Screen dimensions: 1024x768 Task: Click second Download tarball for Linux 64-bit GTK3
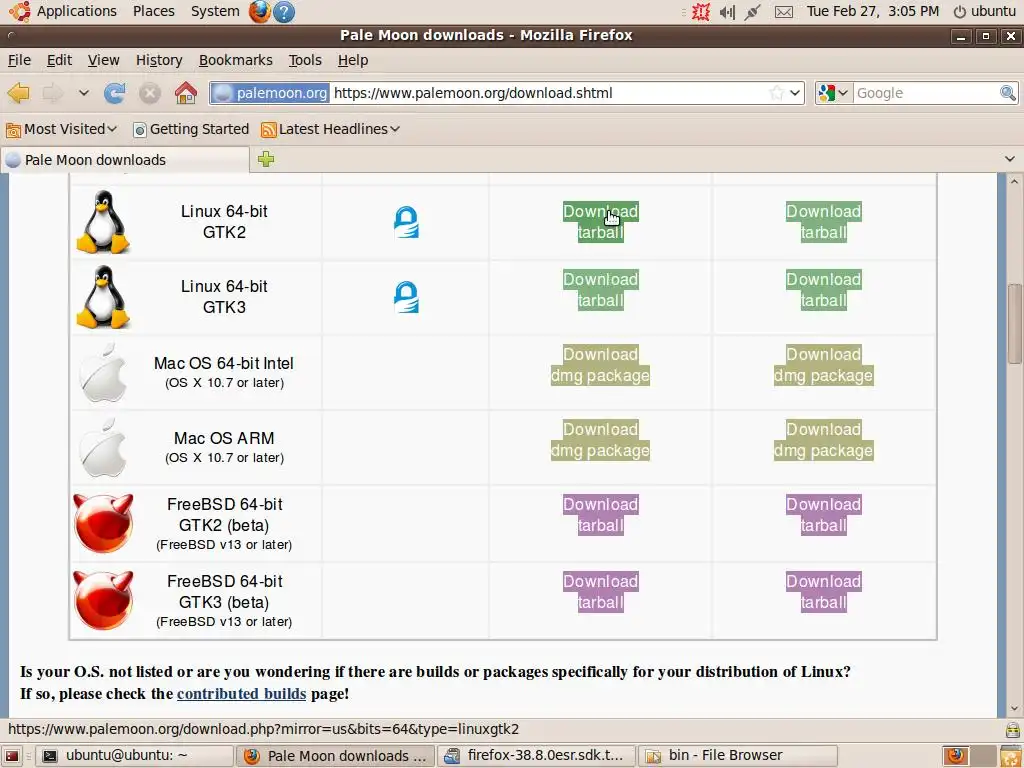(x=824, y=290)
